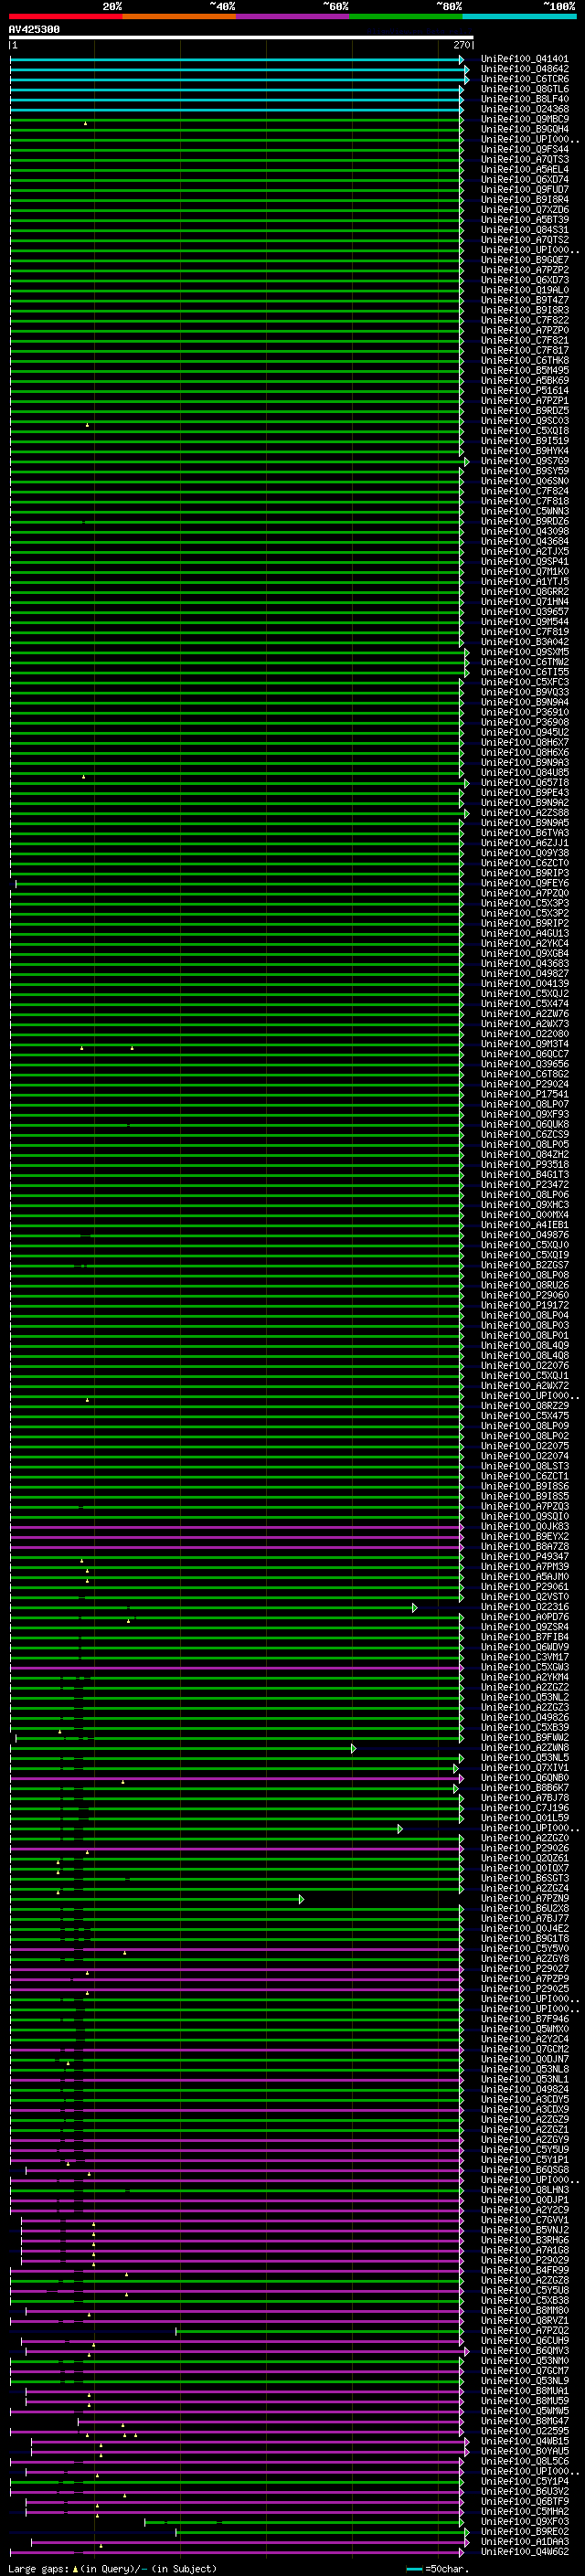Click the cyan ~100% identity legend segment
The width and height of the screenshot is (585, 2576).
pyautogui.click(x=520, y=16)
